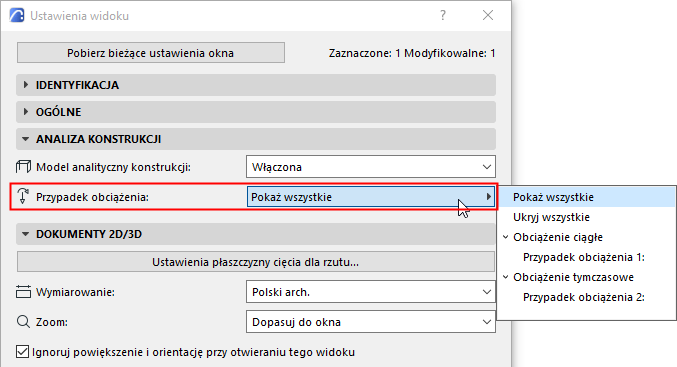Select Pokaż wszystkie in the popup menu

tap(586, 197)
